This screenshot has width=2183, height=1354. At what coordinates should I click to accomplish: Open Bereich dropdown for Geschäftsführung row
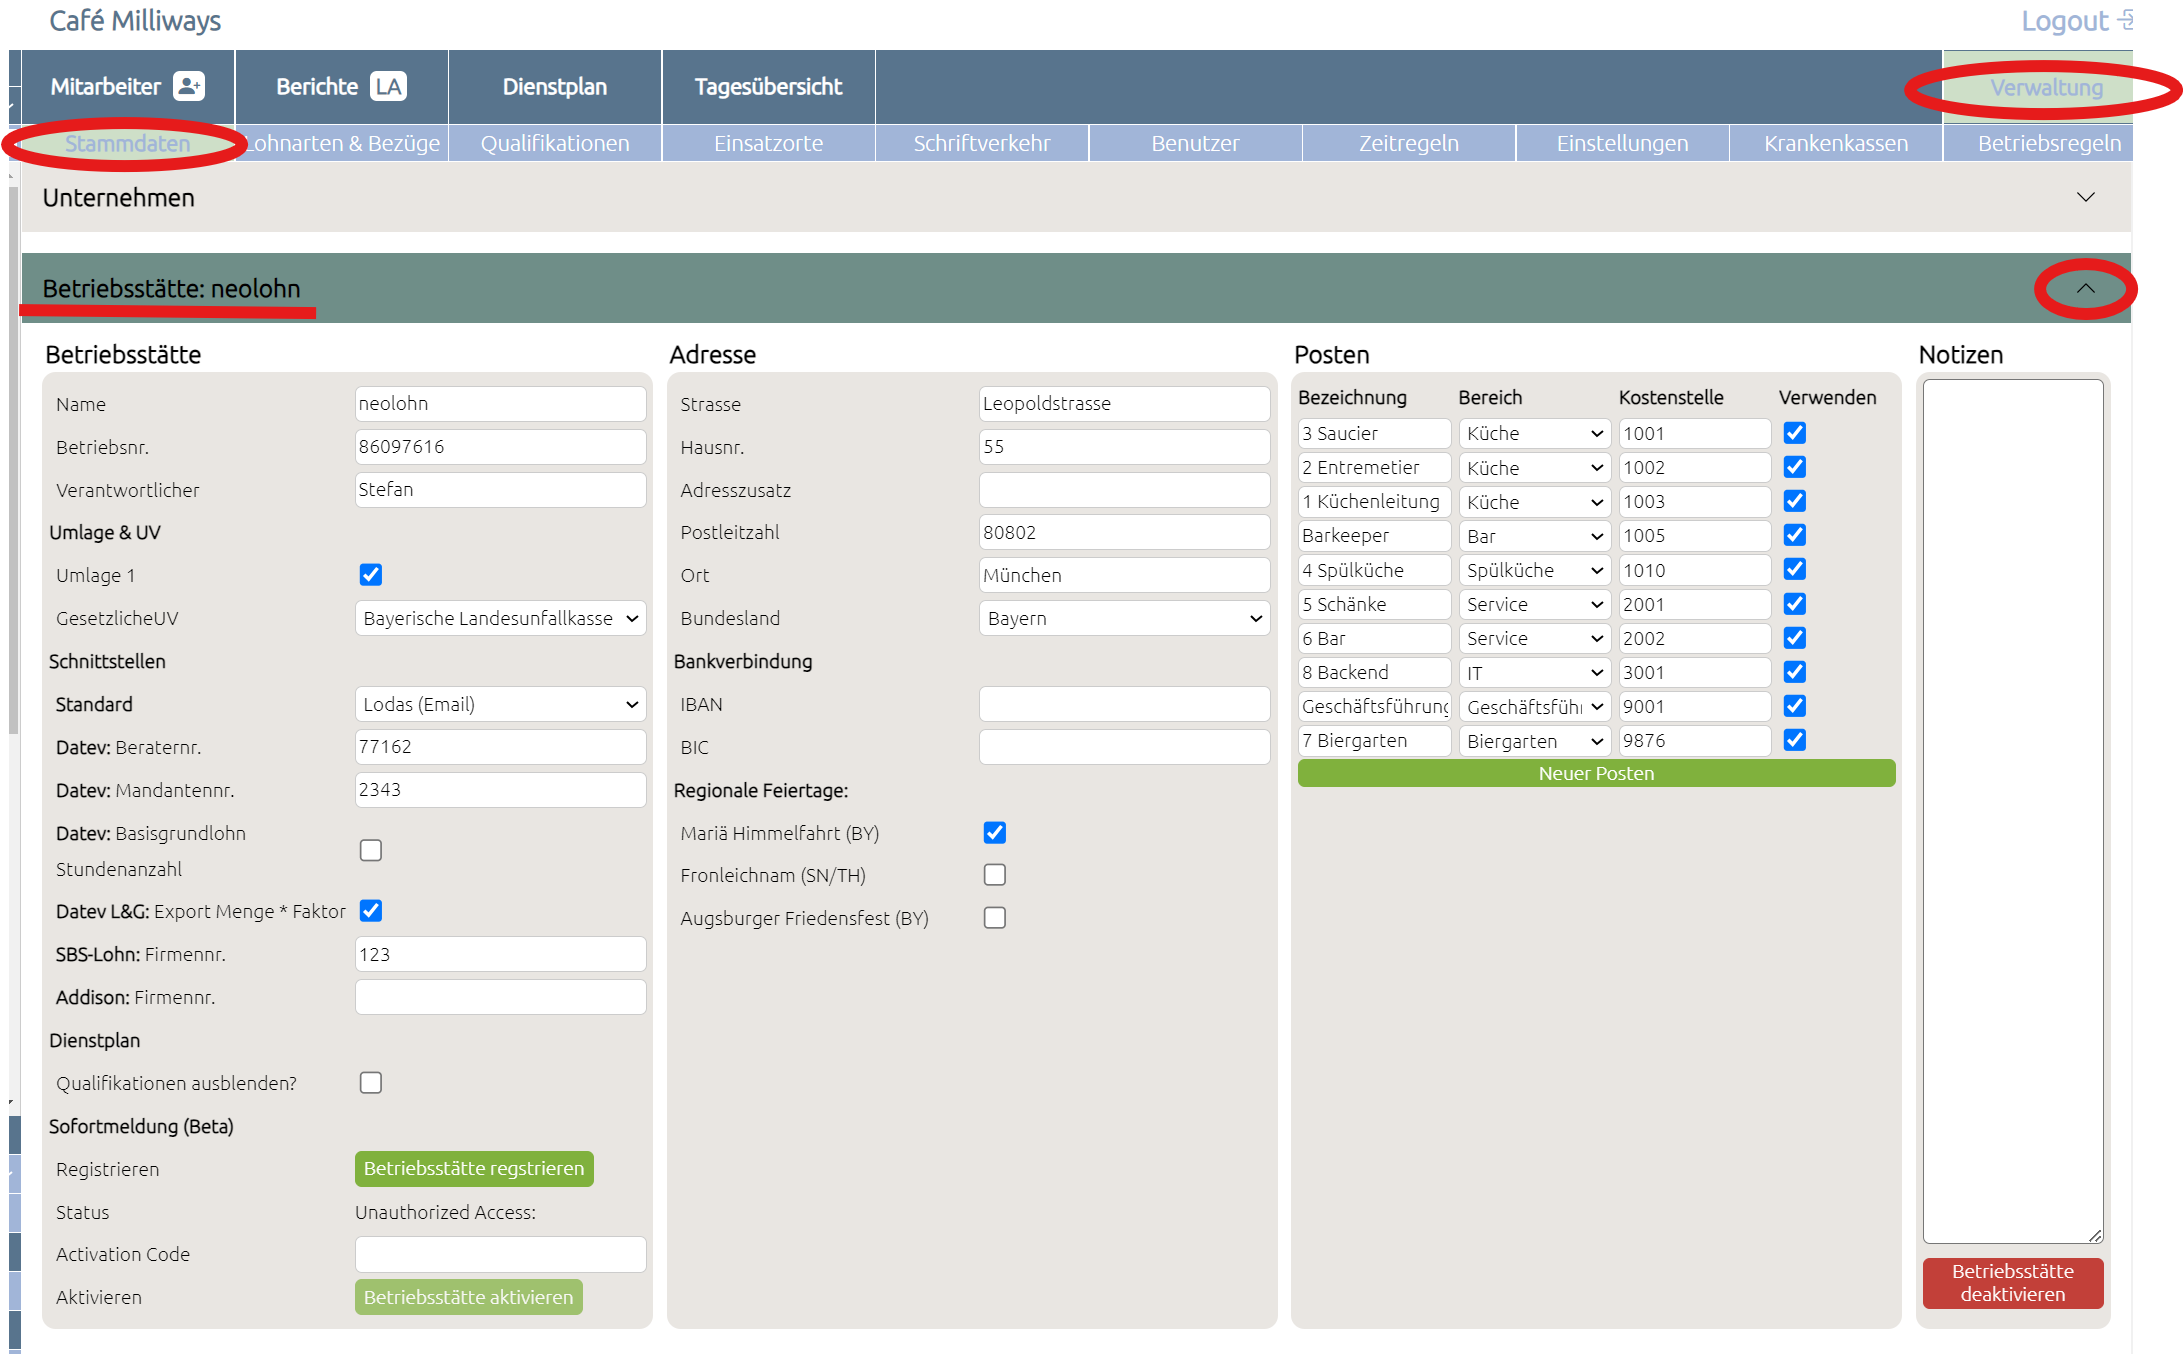pyautogui.click(x=1534, y=707)
